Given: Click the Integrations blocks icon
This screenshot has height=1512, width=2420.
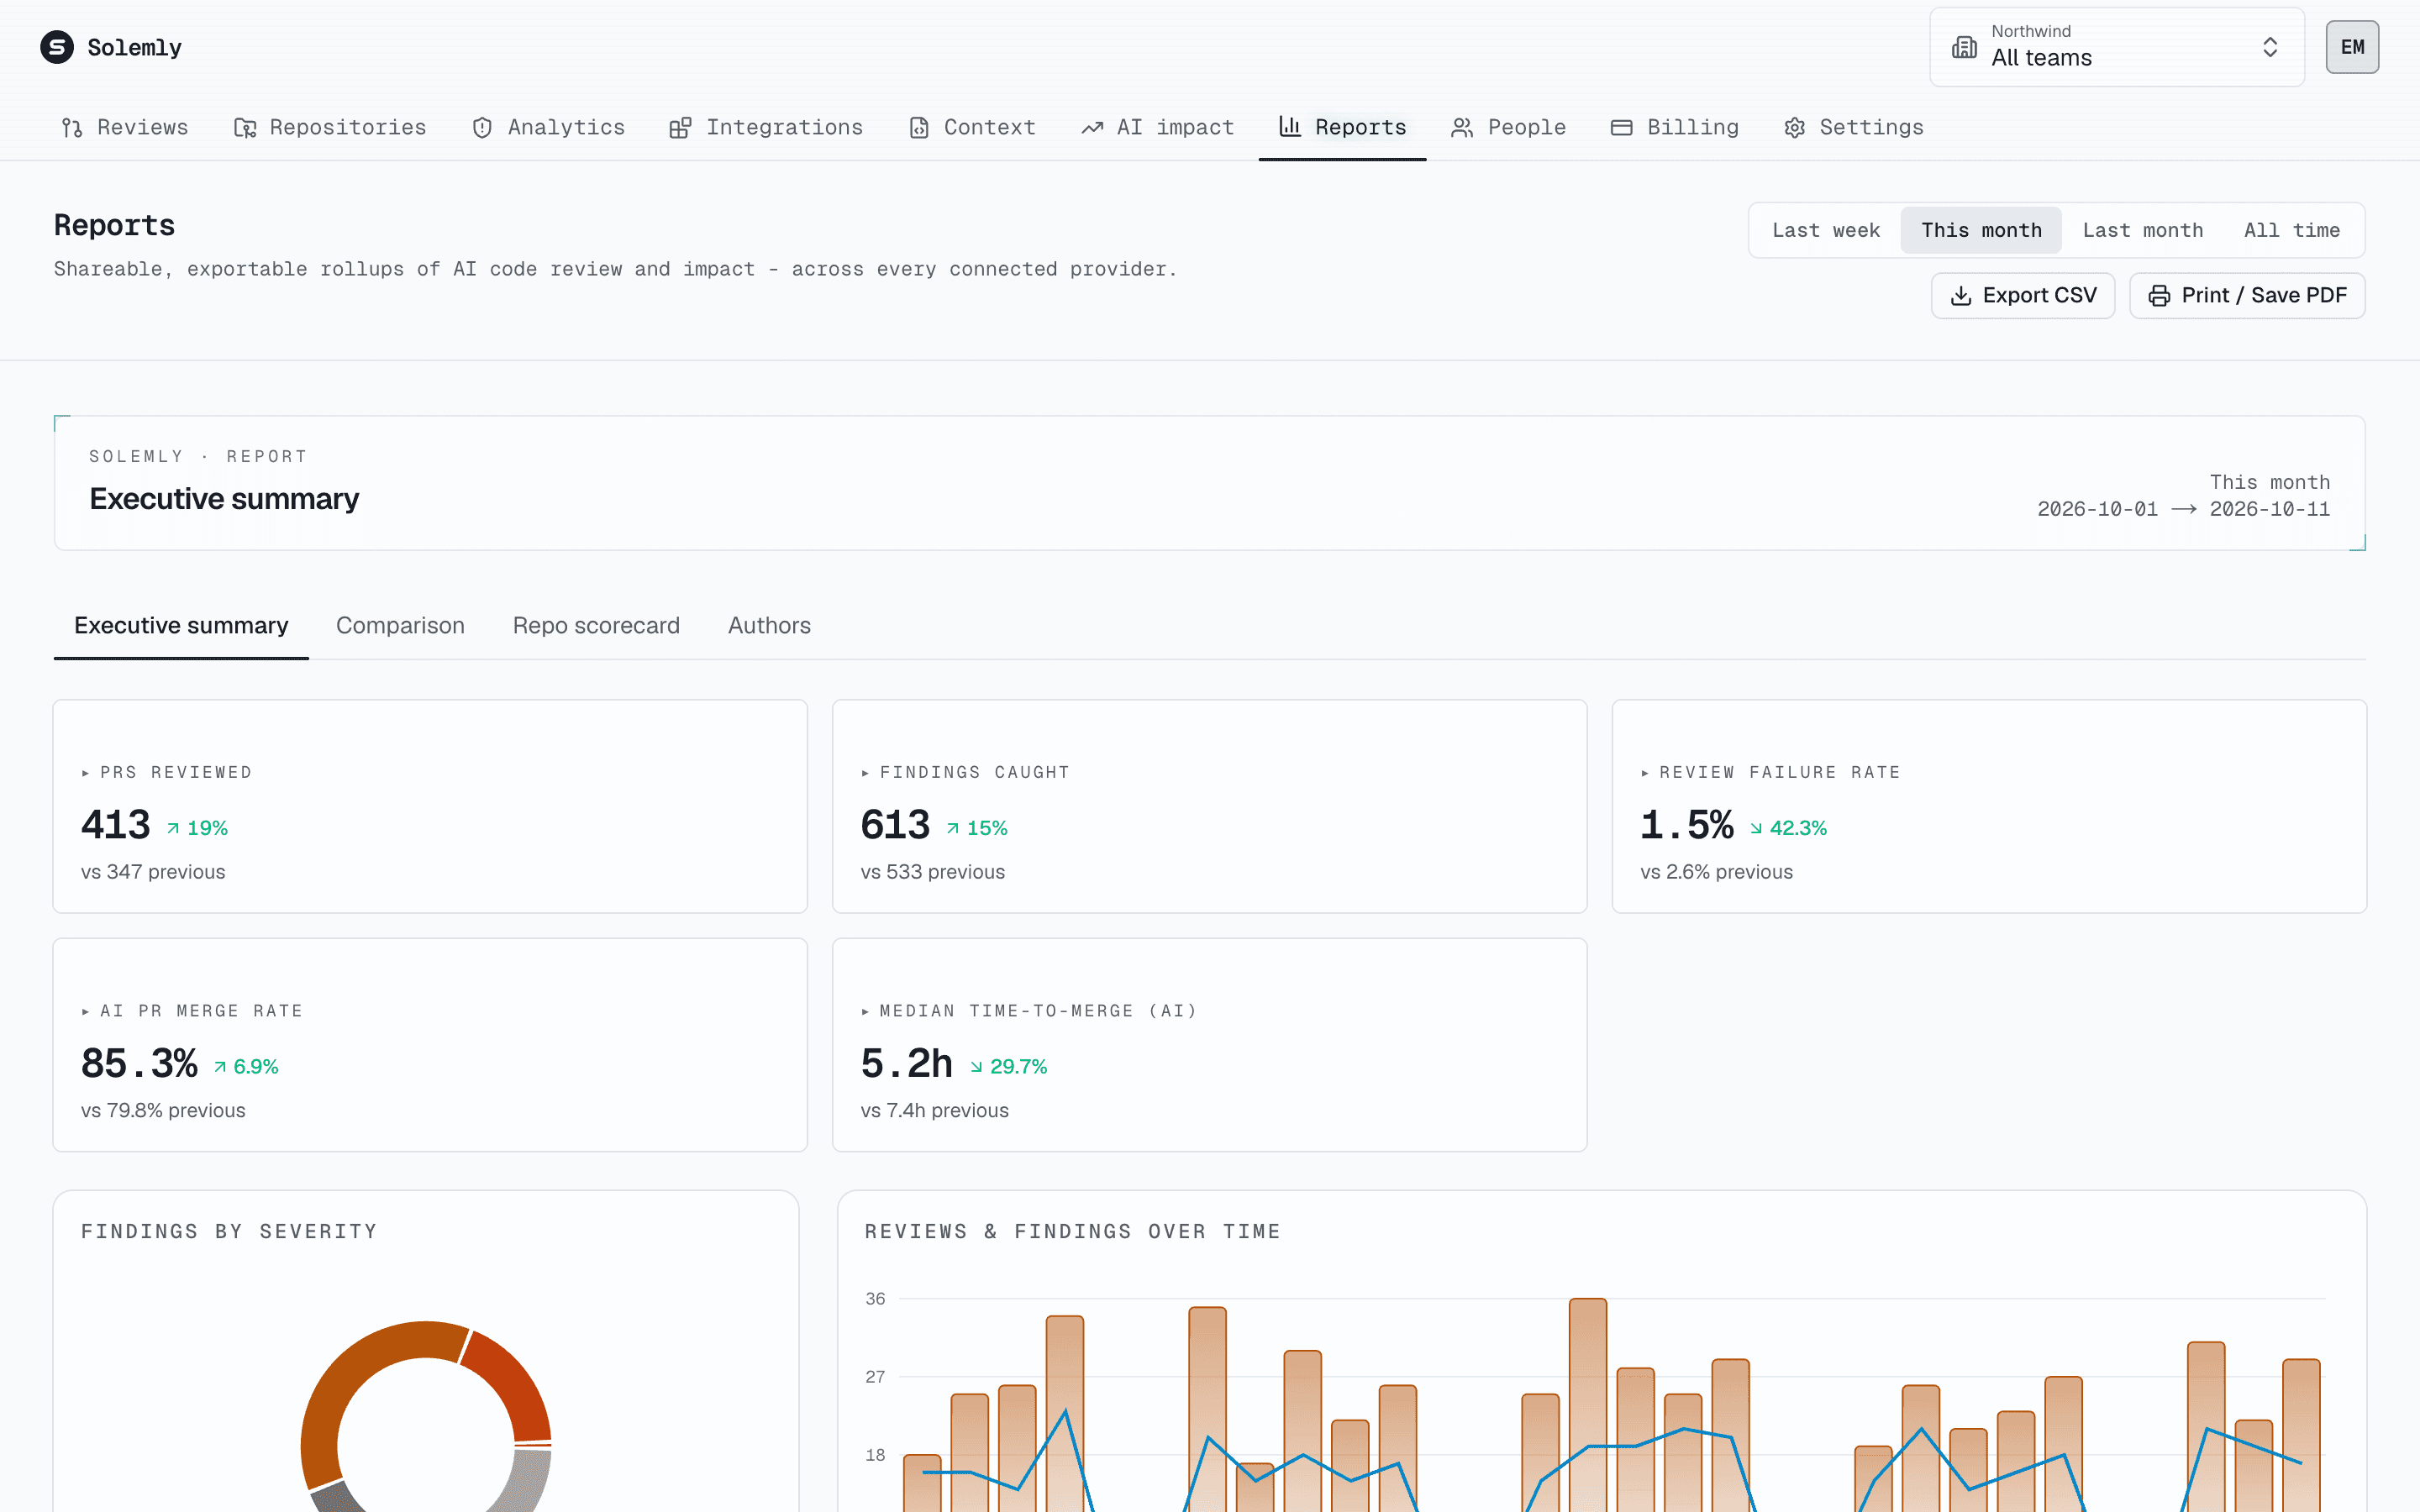Looking at the screenshot, I should pos(680,128).
